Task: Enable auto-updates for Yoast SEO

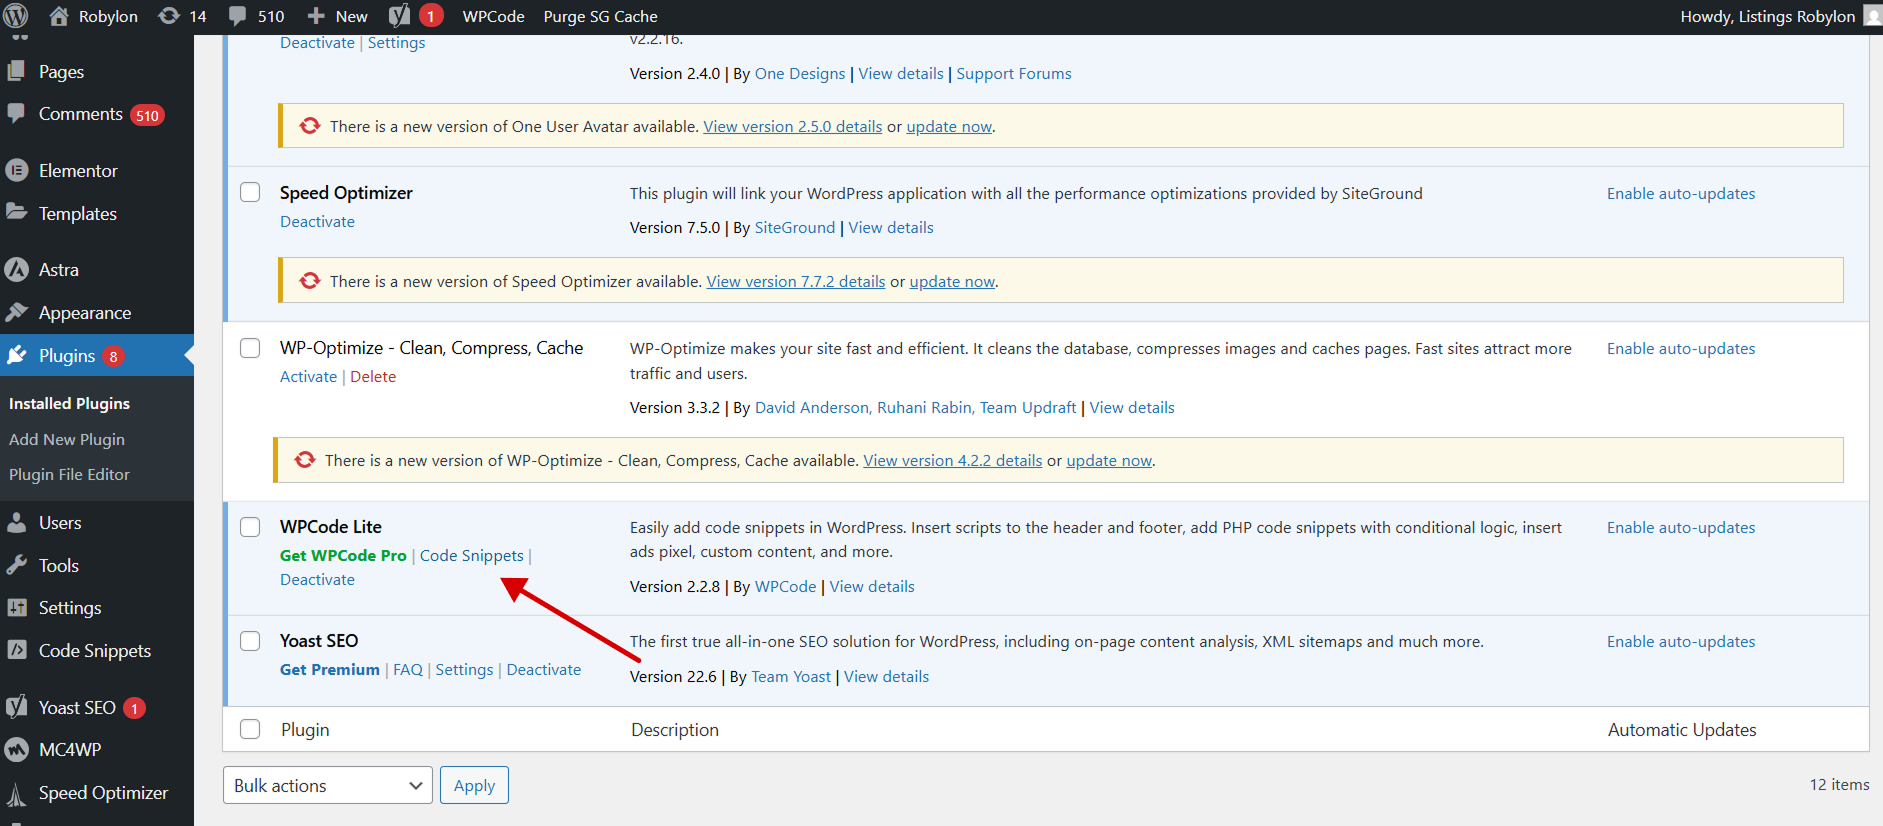Action: [1681, 641]
